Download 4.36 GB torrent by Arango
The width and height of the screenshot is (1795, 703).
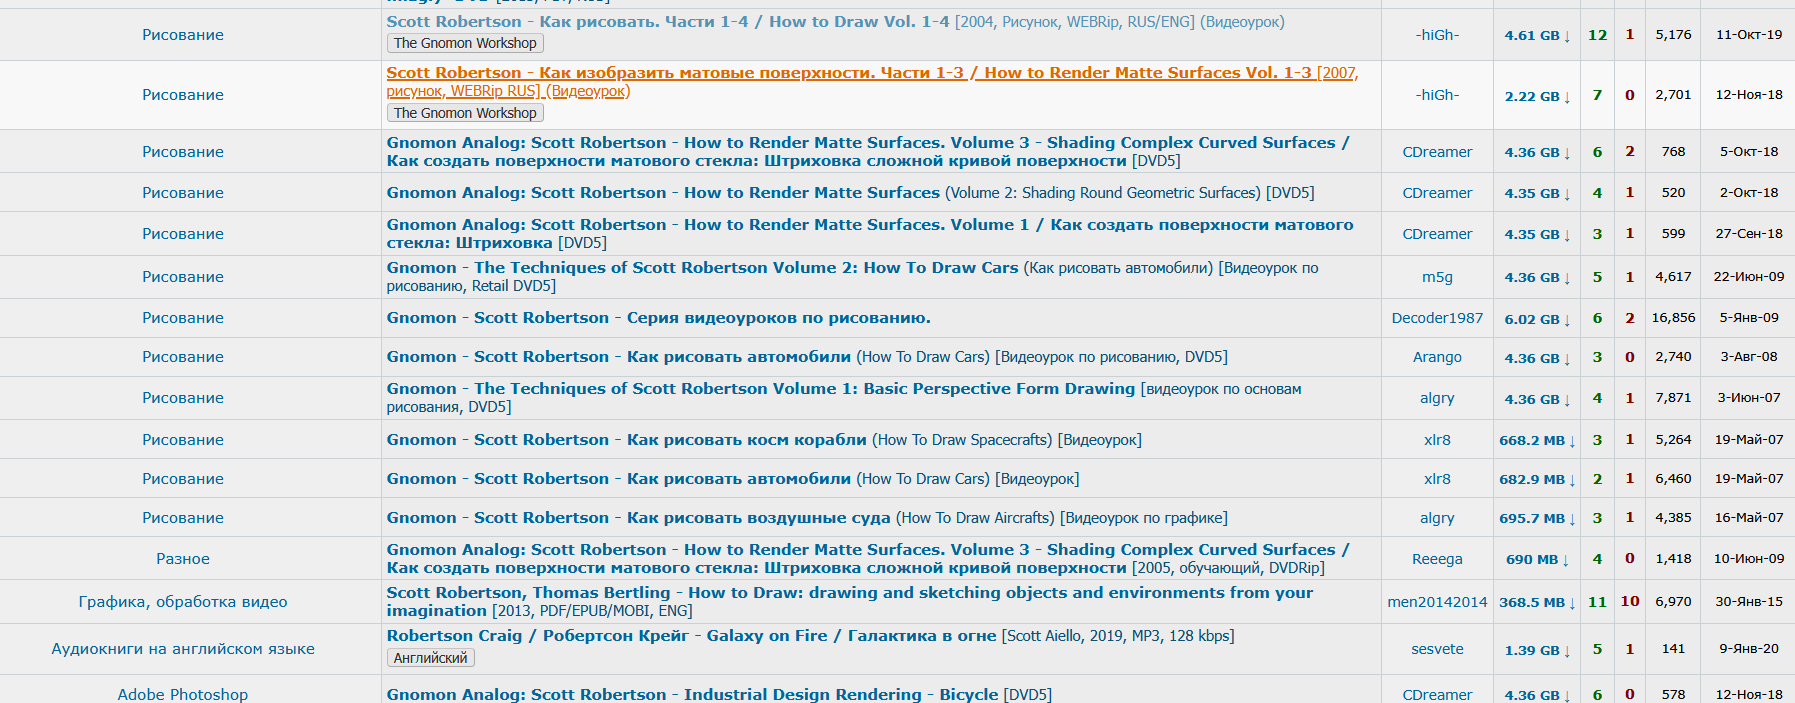1537,358
